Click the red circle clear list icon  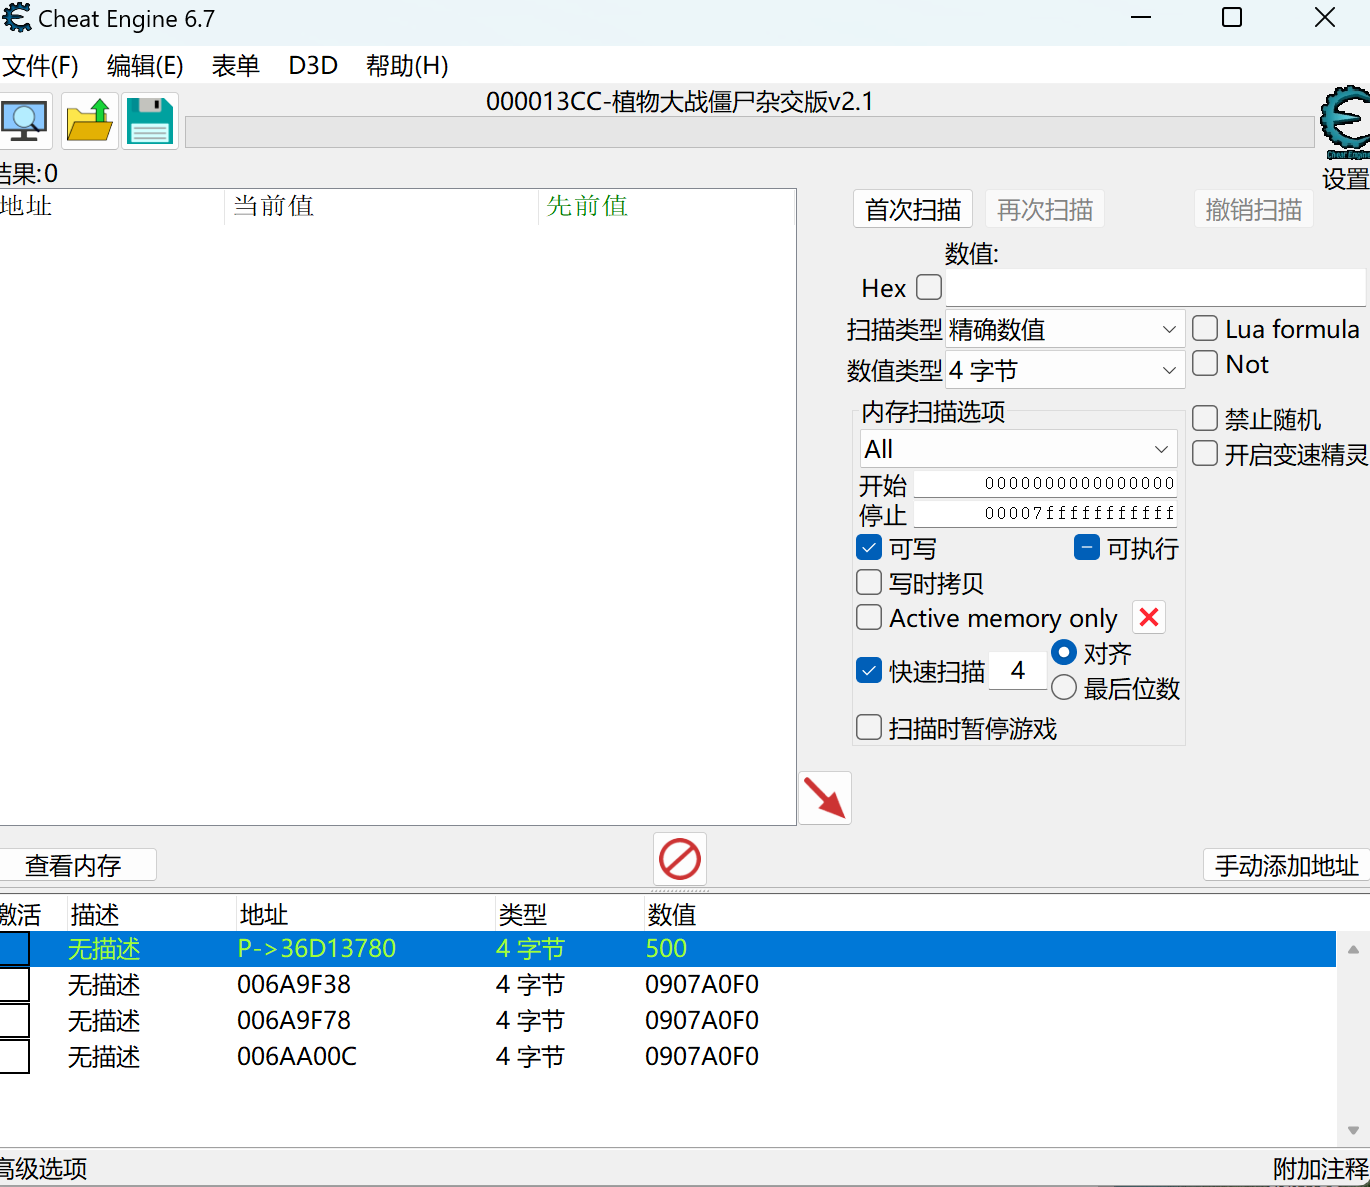pos(680,859)
